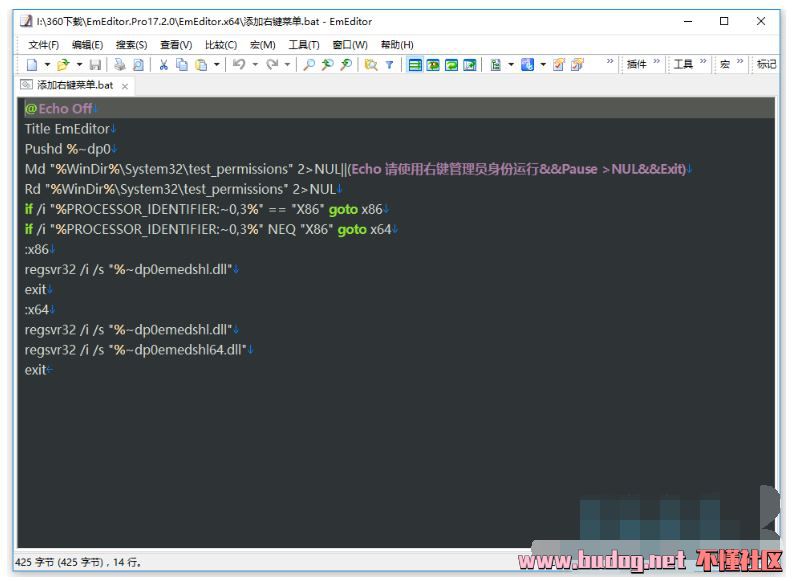Expand dropdown beside document configuration icon
792x581 pixels.
[x=511, y=65]
